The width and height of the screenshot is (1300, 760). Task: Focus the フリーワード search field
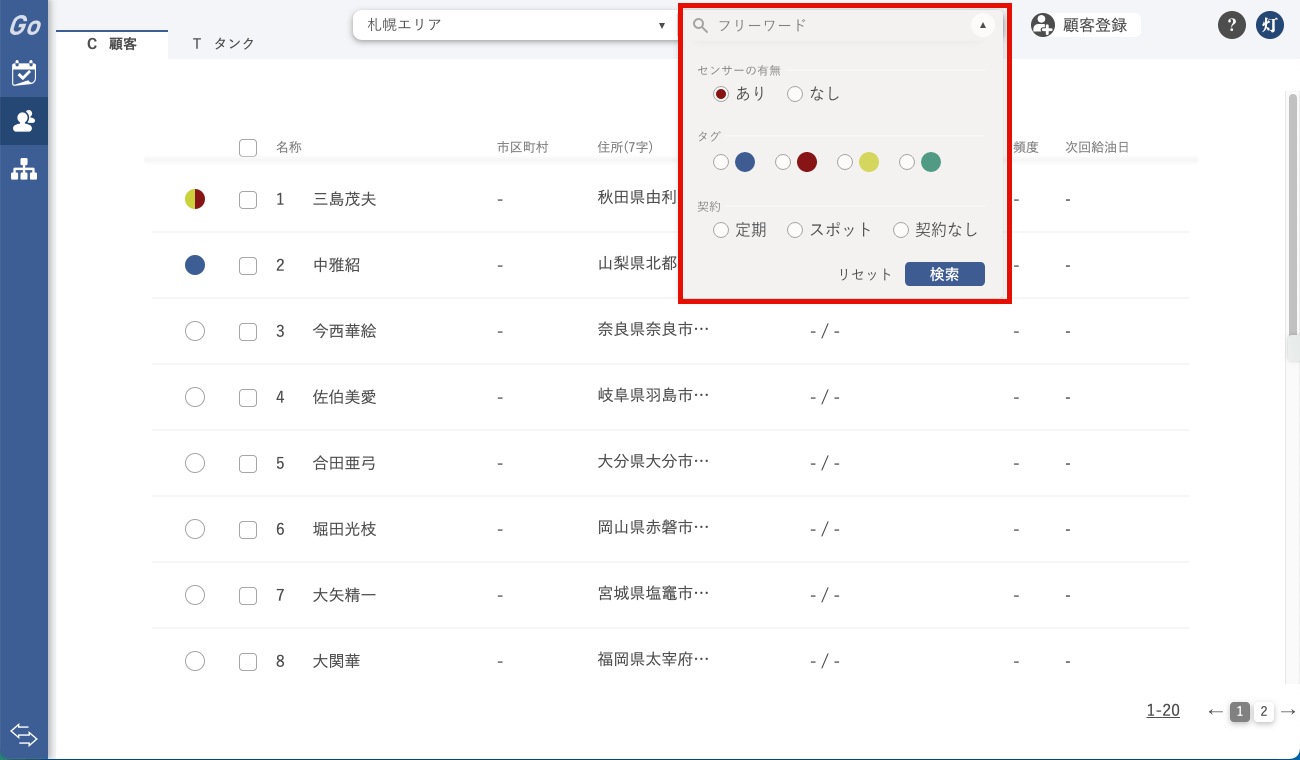point(840,25)
